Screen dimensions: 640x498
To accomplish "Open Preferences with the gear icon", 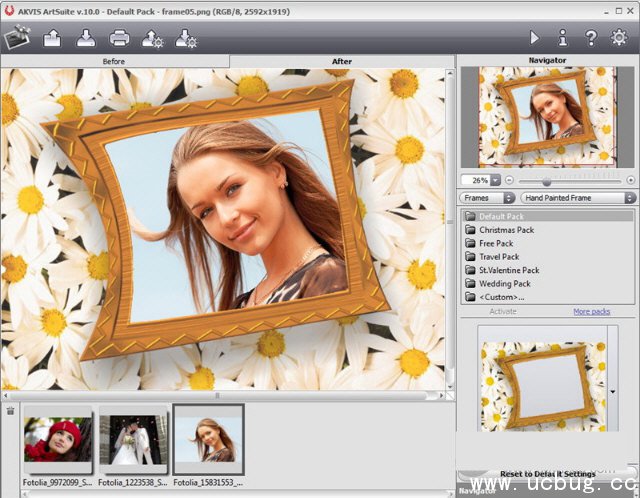I will point(620,38).
